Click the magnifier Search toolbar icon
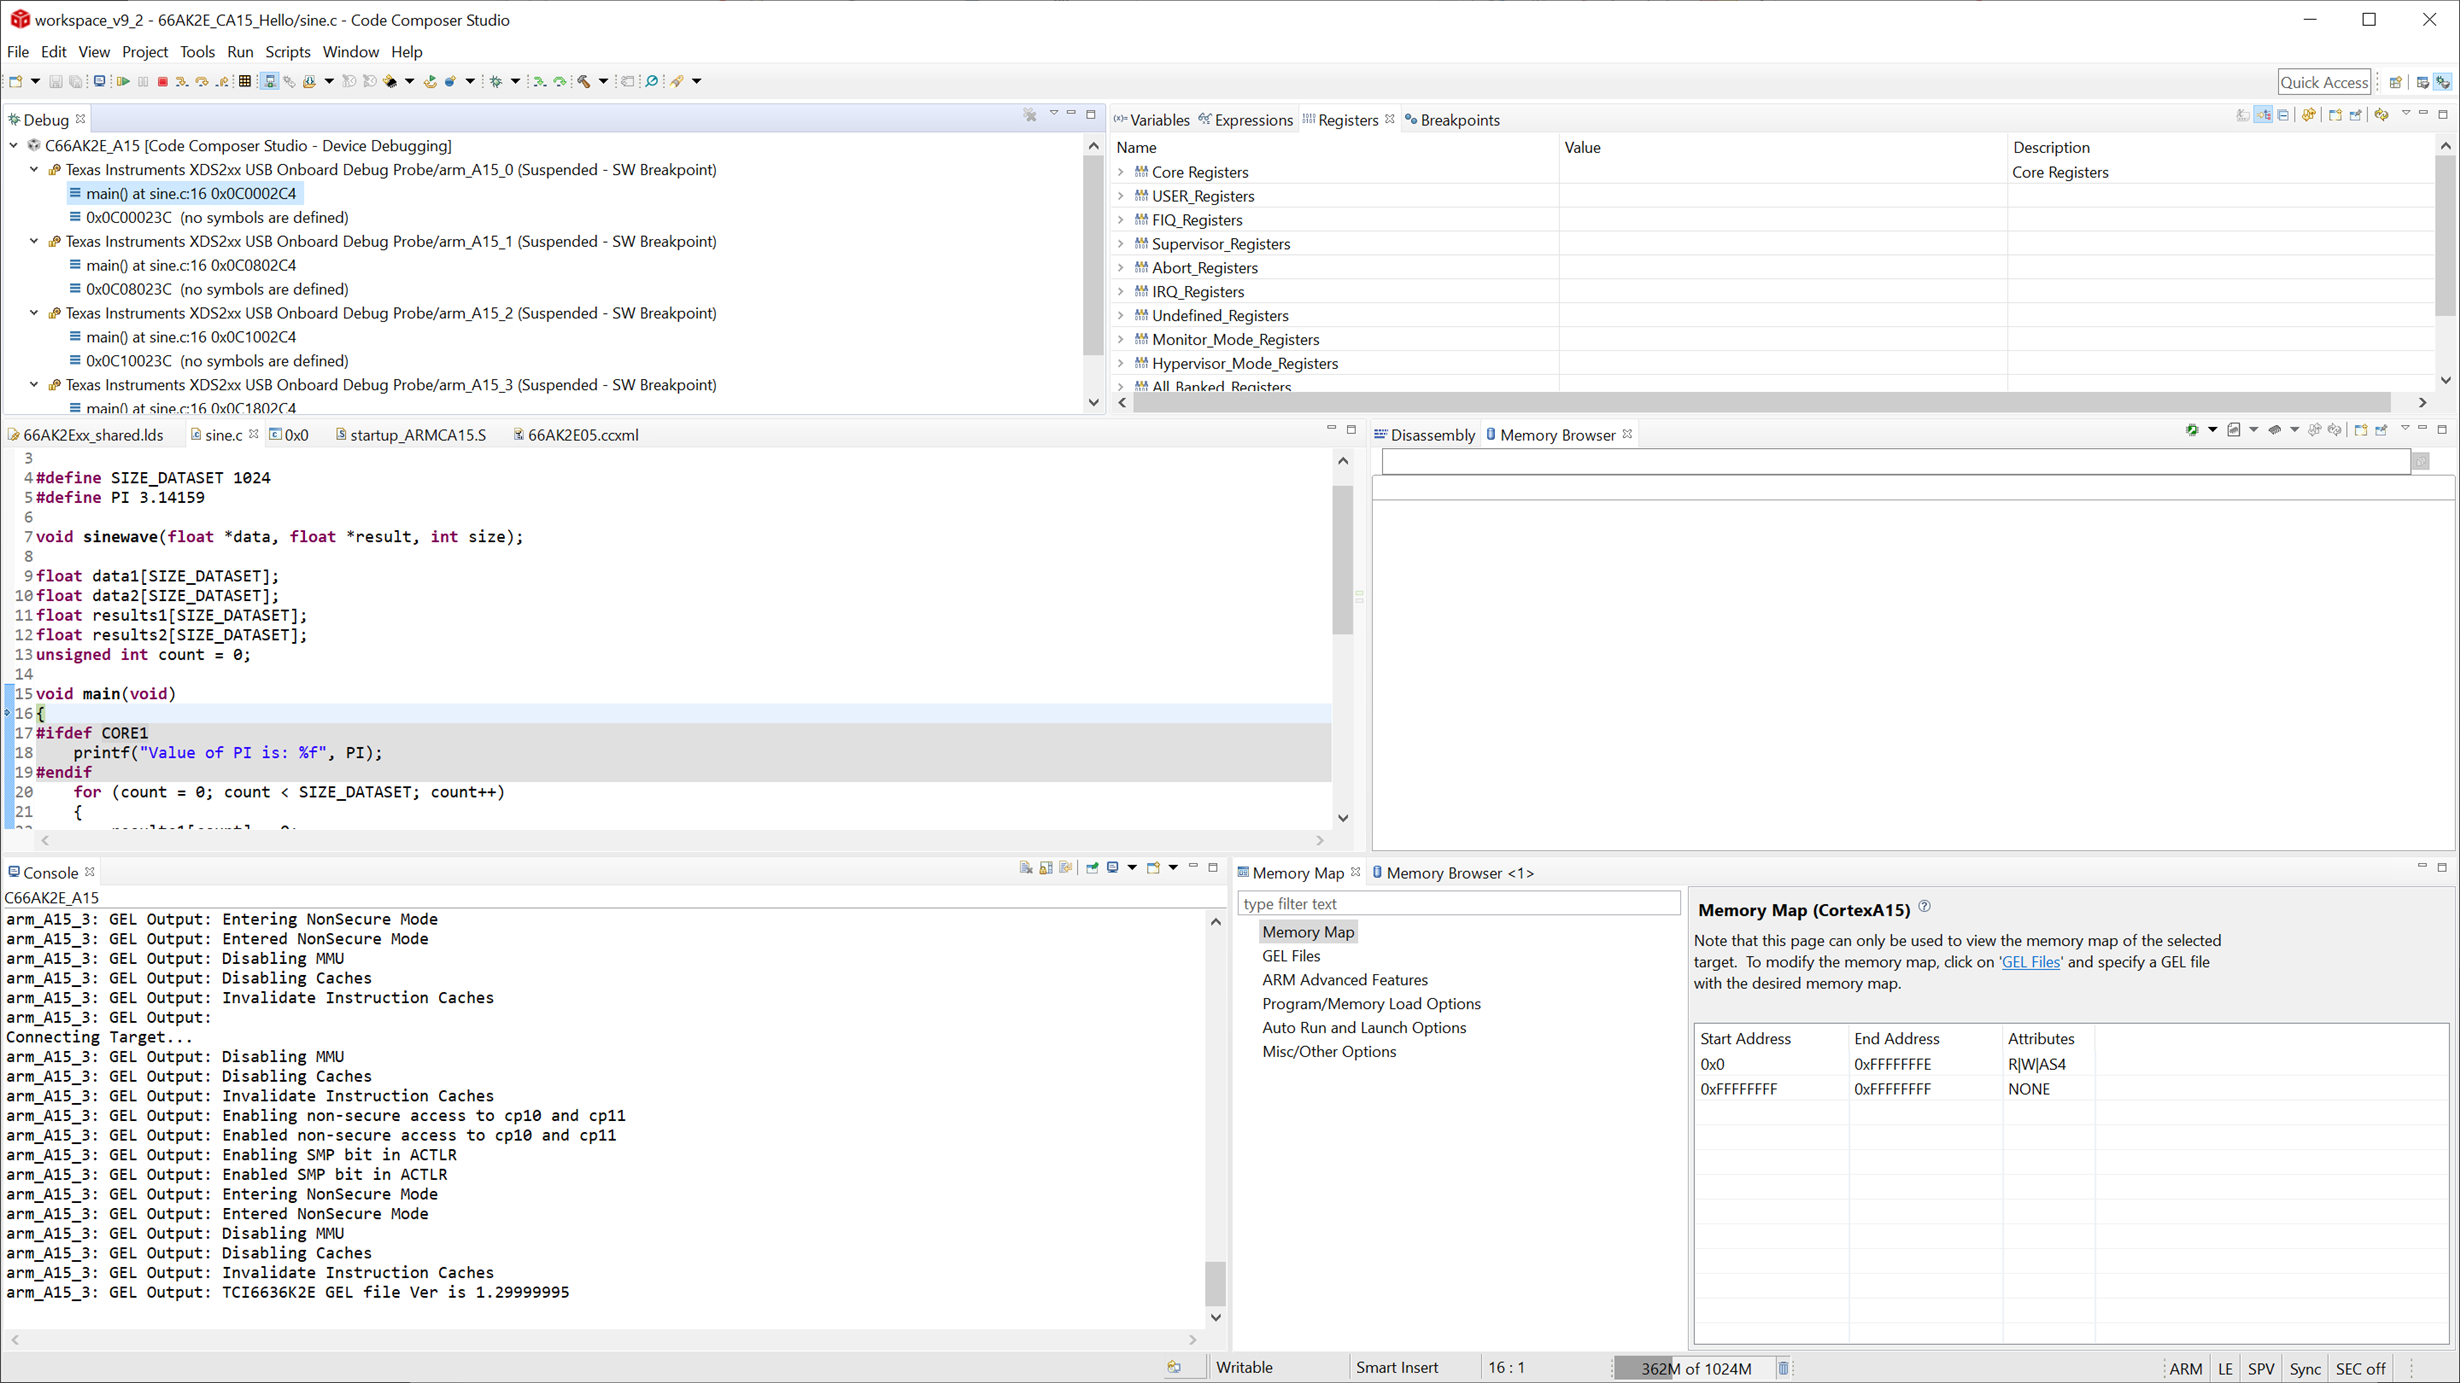 point(651,81)
